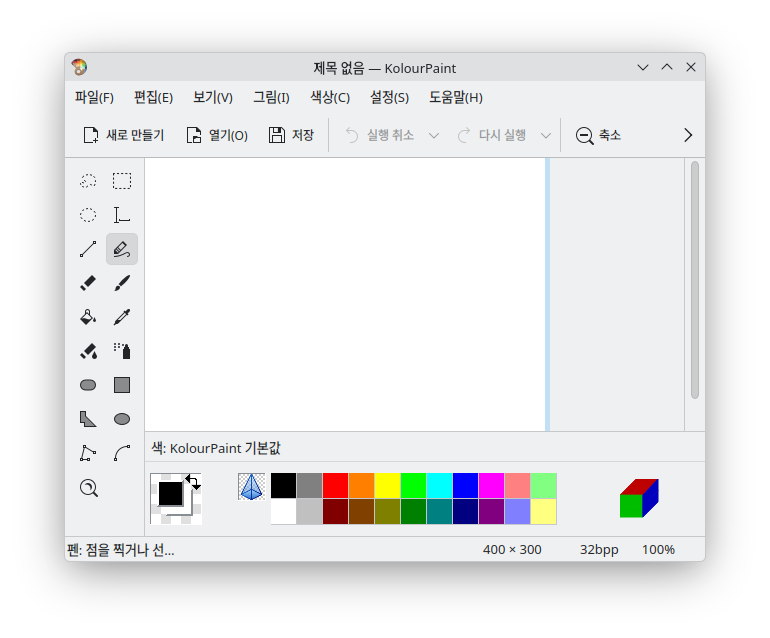
Task: Click the 열기(O) toolbar button
Action: coord(217,135)
